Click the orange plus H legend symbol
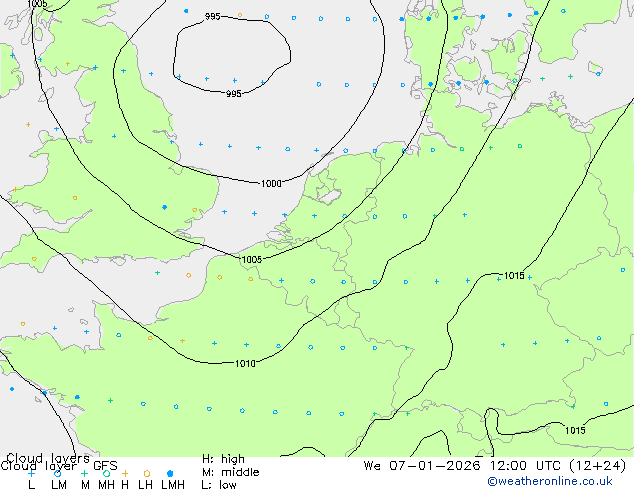634x490 pixels. 125,473
